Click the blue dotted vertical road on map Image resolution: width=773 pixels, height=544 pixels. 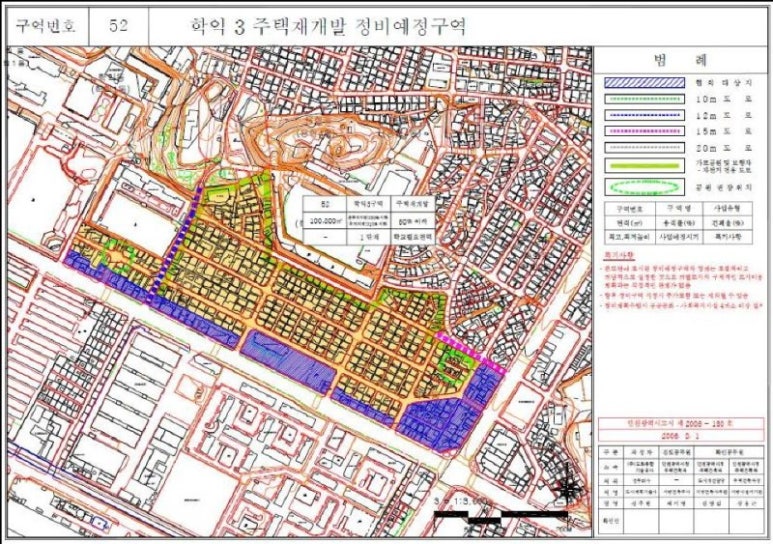(175, 242)
